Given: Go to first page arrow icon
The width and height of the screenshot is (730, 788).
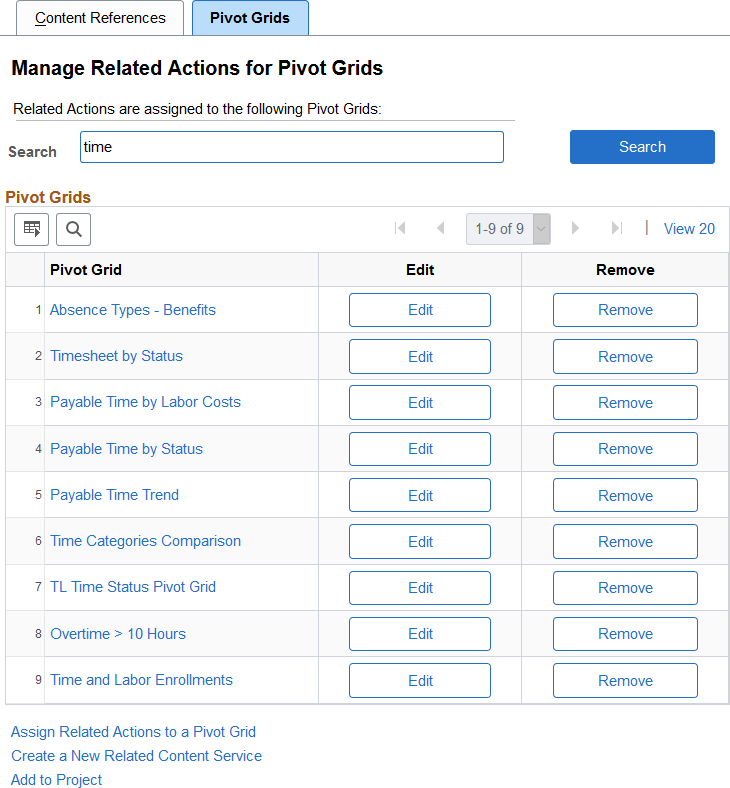Looking at the screenshot, I should pyautogui.click(x=400, y=229).
